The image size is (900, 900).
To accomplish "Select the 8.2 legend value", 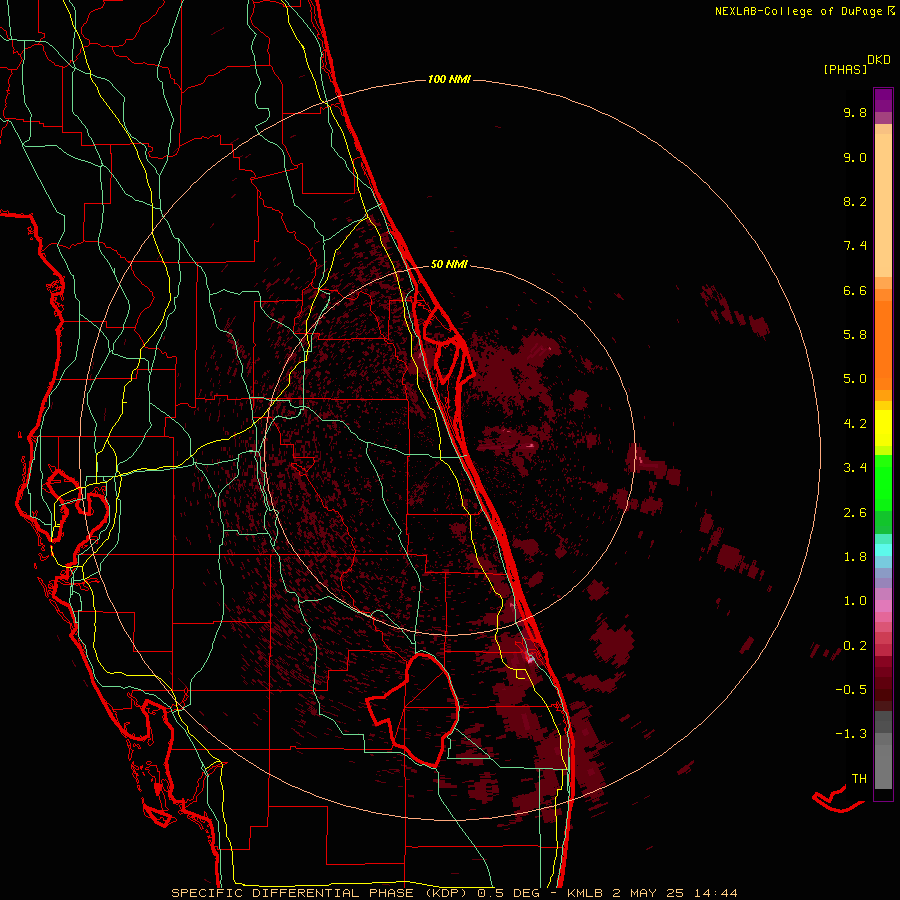I will coord(855,201).
